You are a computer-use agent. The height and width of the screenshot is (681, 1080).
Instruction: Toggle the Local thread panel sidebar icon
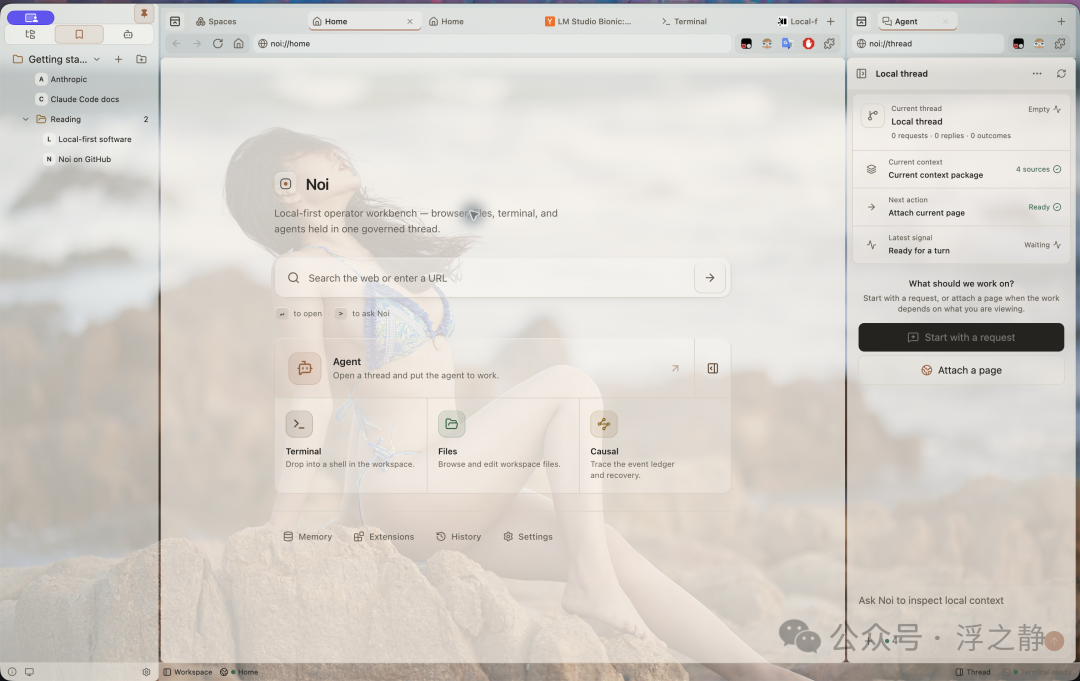(861, 74)
